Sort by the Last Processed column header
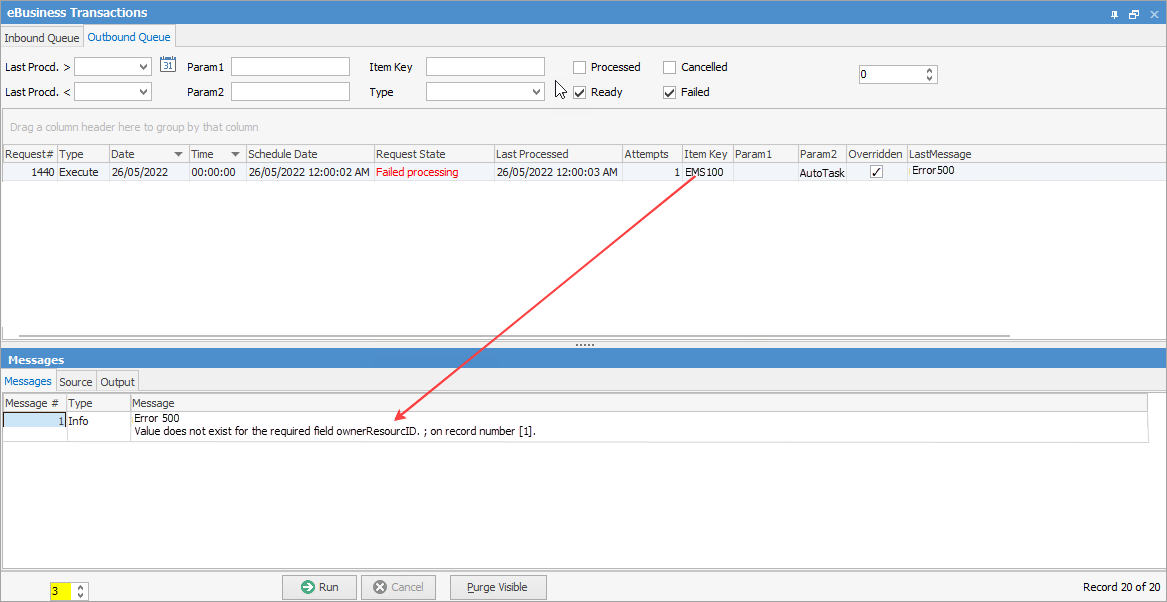This screenshot has height=602, width=1167. 558,154
